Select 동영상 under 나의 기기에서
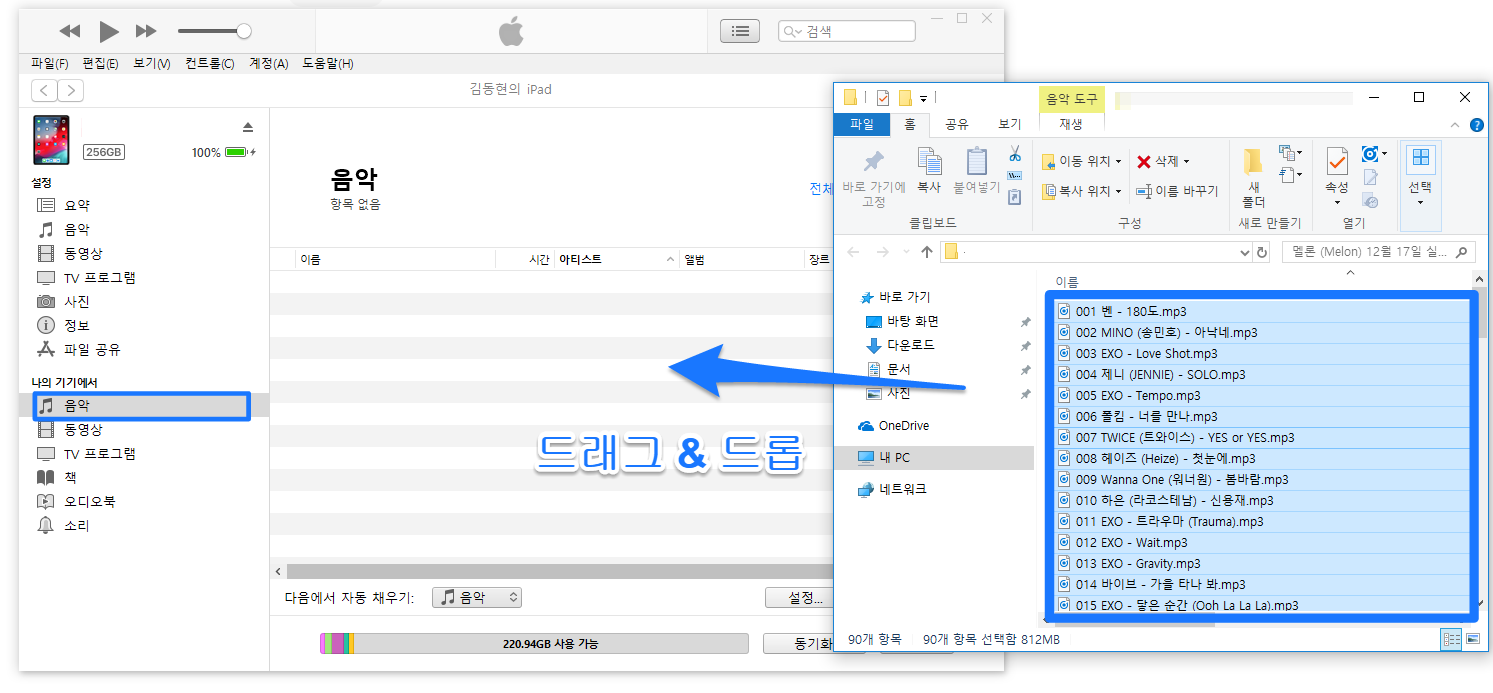The width and height of the screenshot is (1493, 693). pos(83,429)
